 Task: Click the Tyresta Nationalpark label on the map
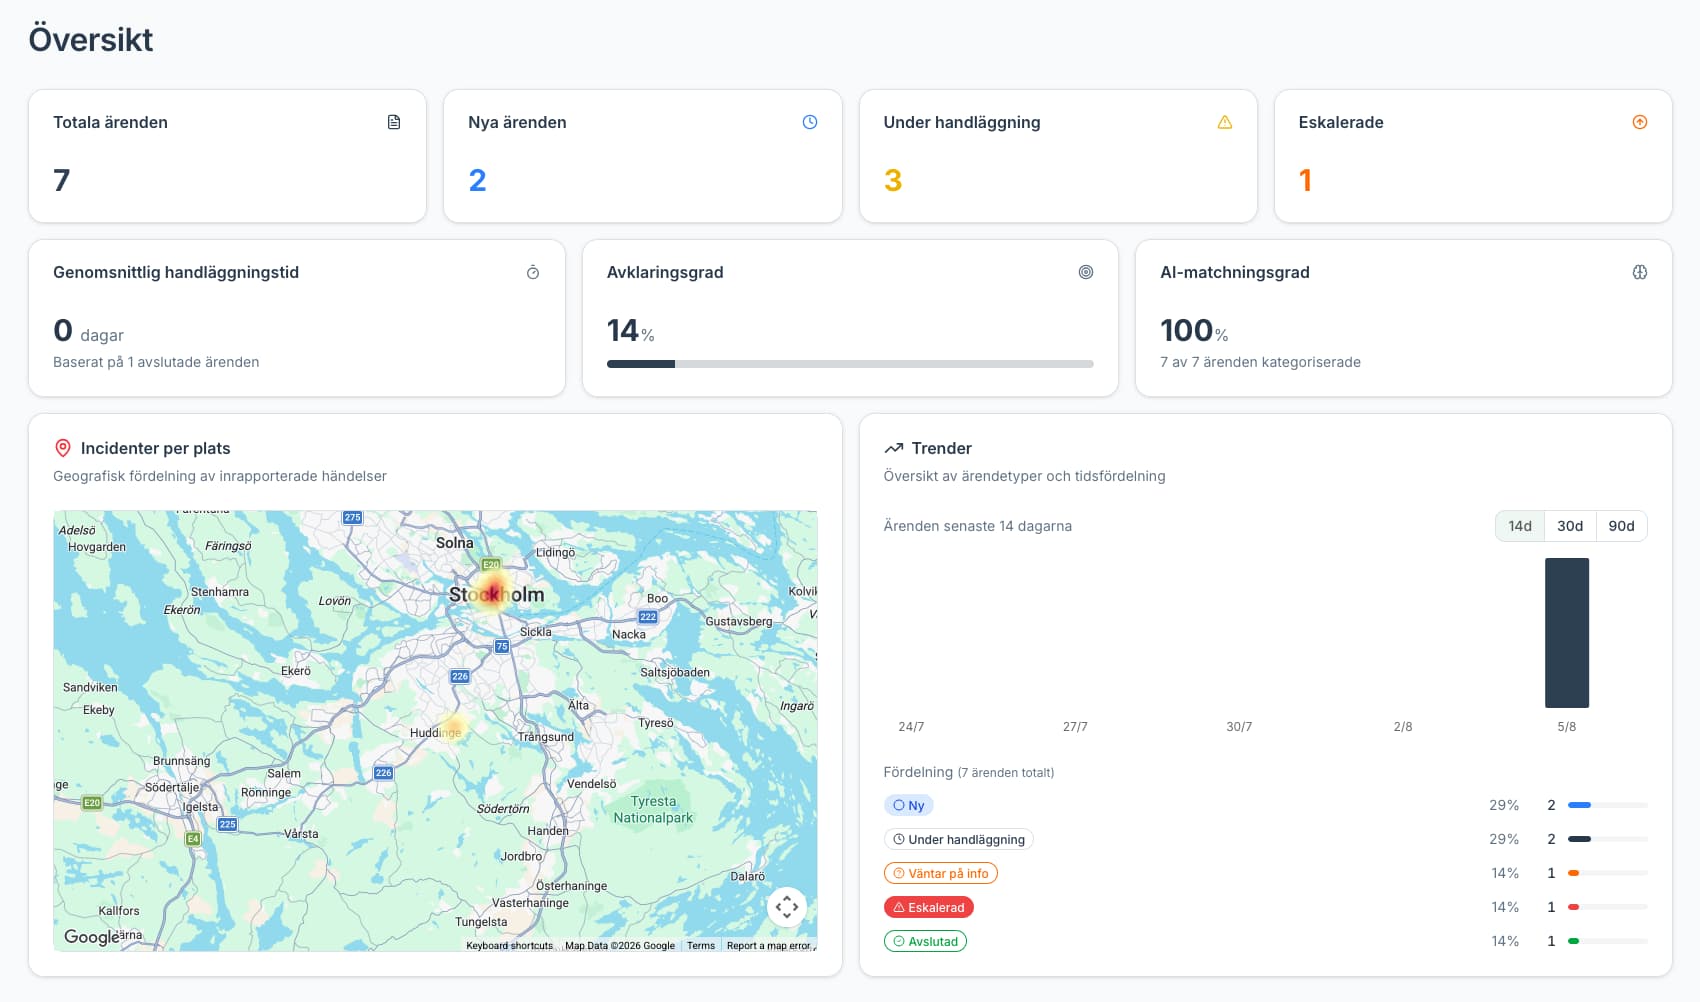tap(653, 809)
